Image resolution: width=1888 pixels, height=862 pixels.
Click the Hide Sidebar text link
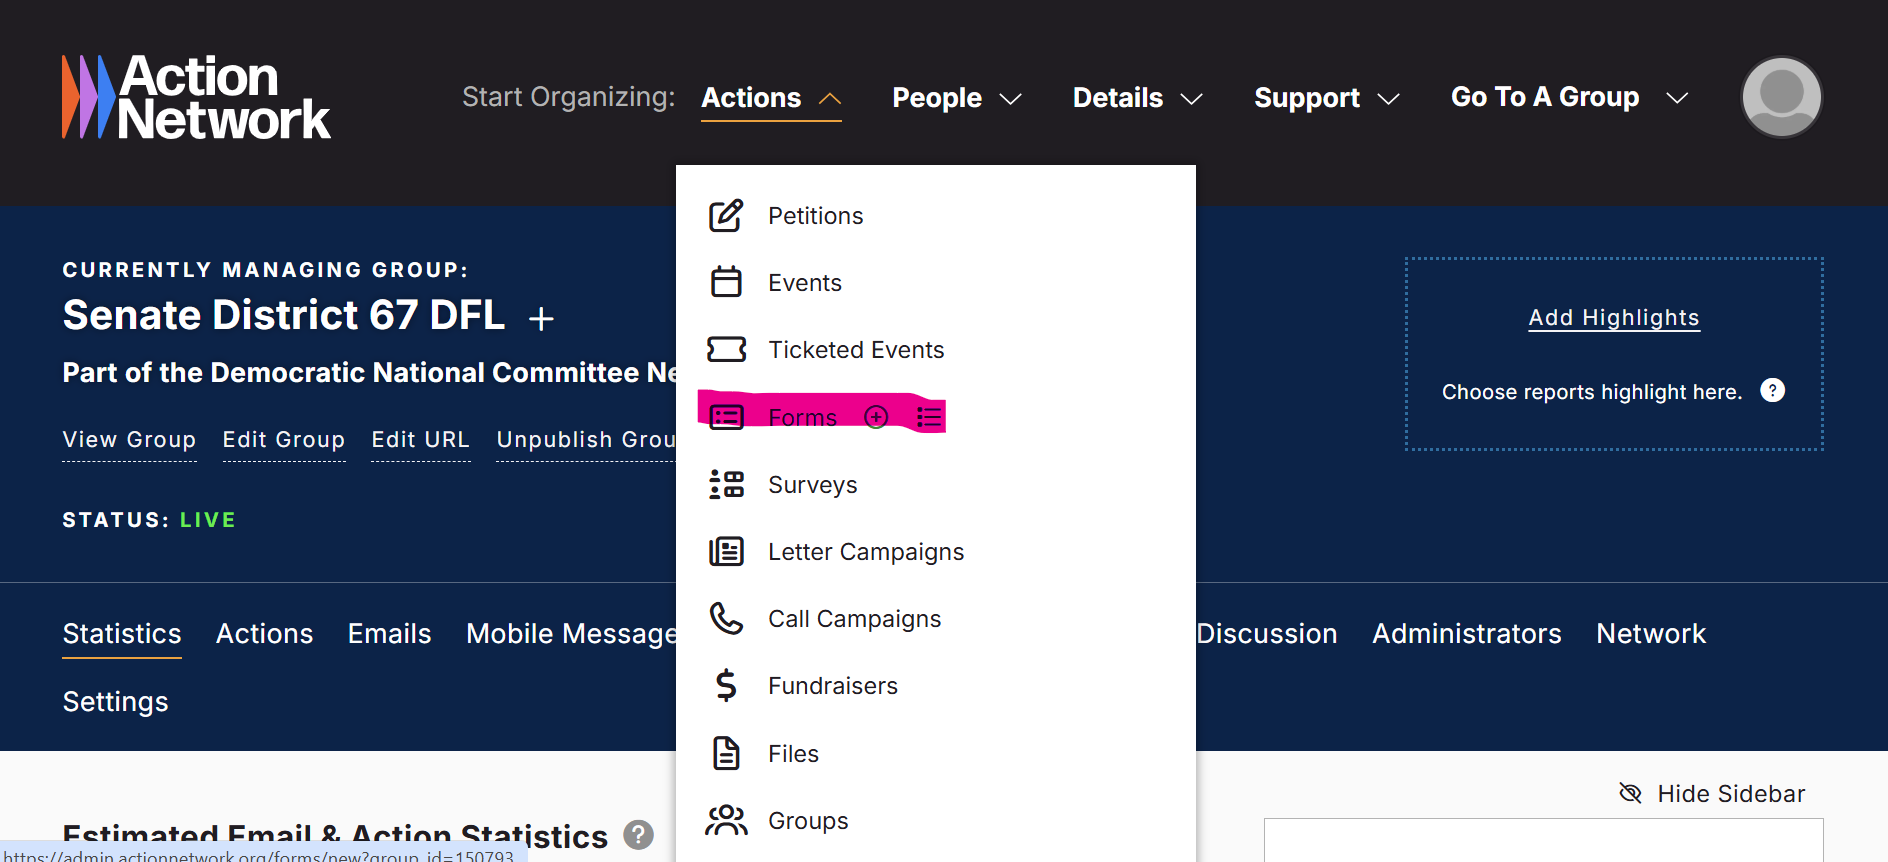1731,794
